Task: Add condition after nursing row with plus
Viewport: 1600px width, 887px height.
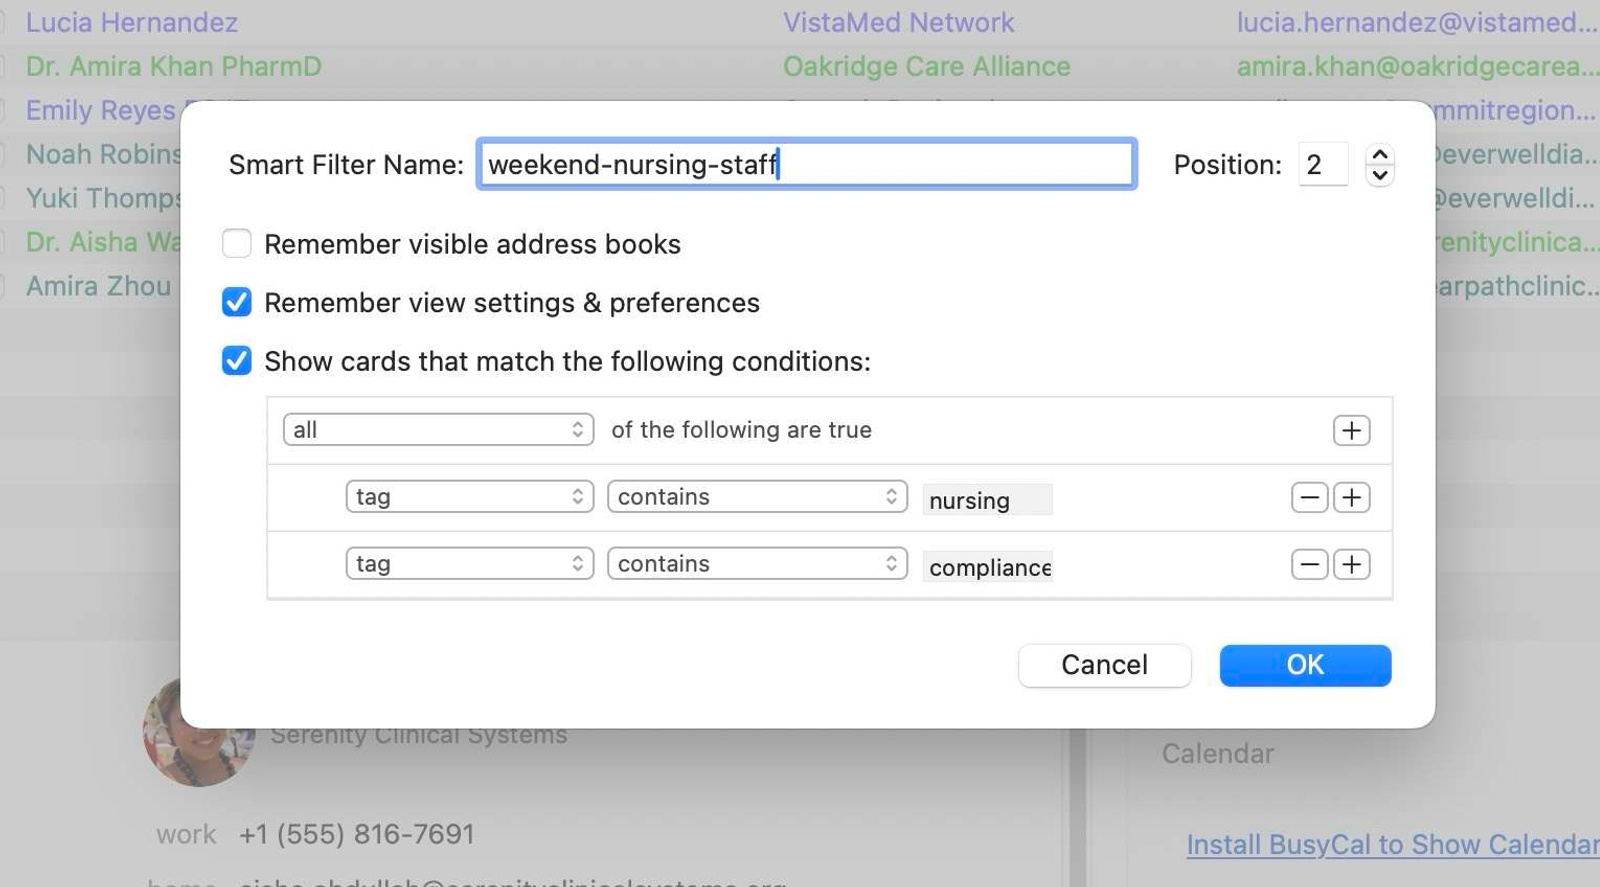Action: pyautogui.click(x=1351, y=497)
